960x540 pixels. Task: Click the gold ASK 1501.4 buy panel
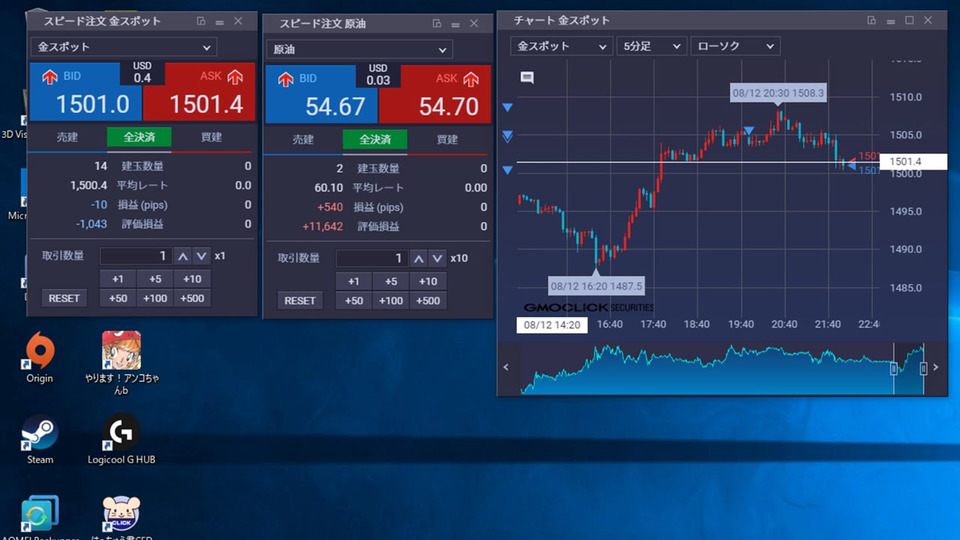(200, 91)
